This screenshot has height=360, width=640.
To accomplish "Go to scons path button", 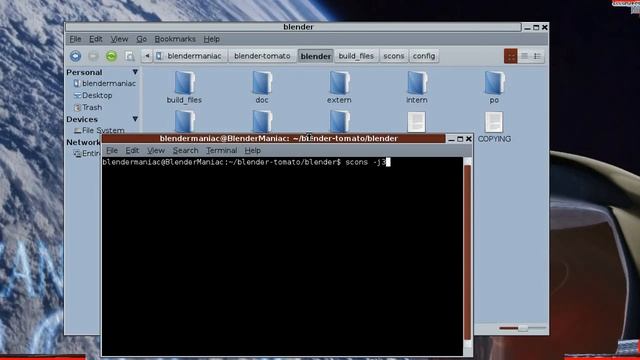I will coord(393,56).
